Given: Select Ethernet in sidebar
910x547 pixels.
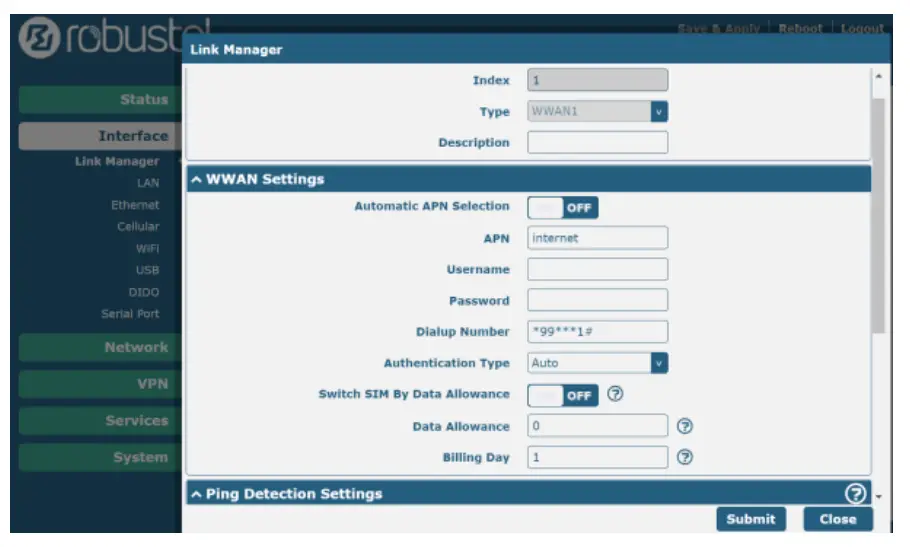Looking at the screenshot, I should (x=135, y=205).
